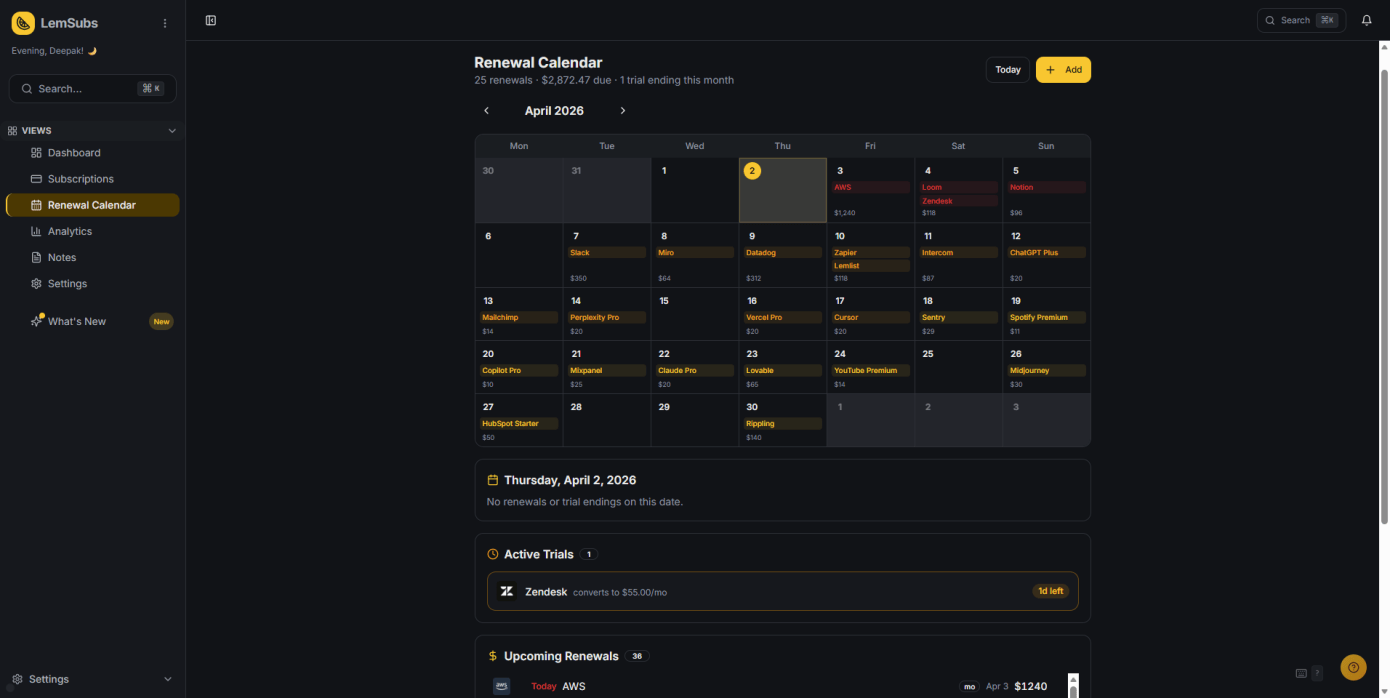Click the AWS icon in Upcoming Renewals
This screenshot has width=1390, height=698.
[x=502, y=686]
